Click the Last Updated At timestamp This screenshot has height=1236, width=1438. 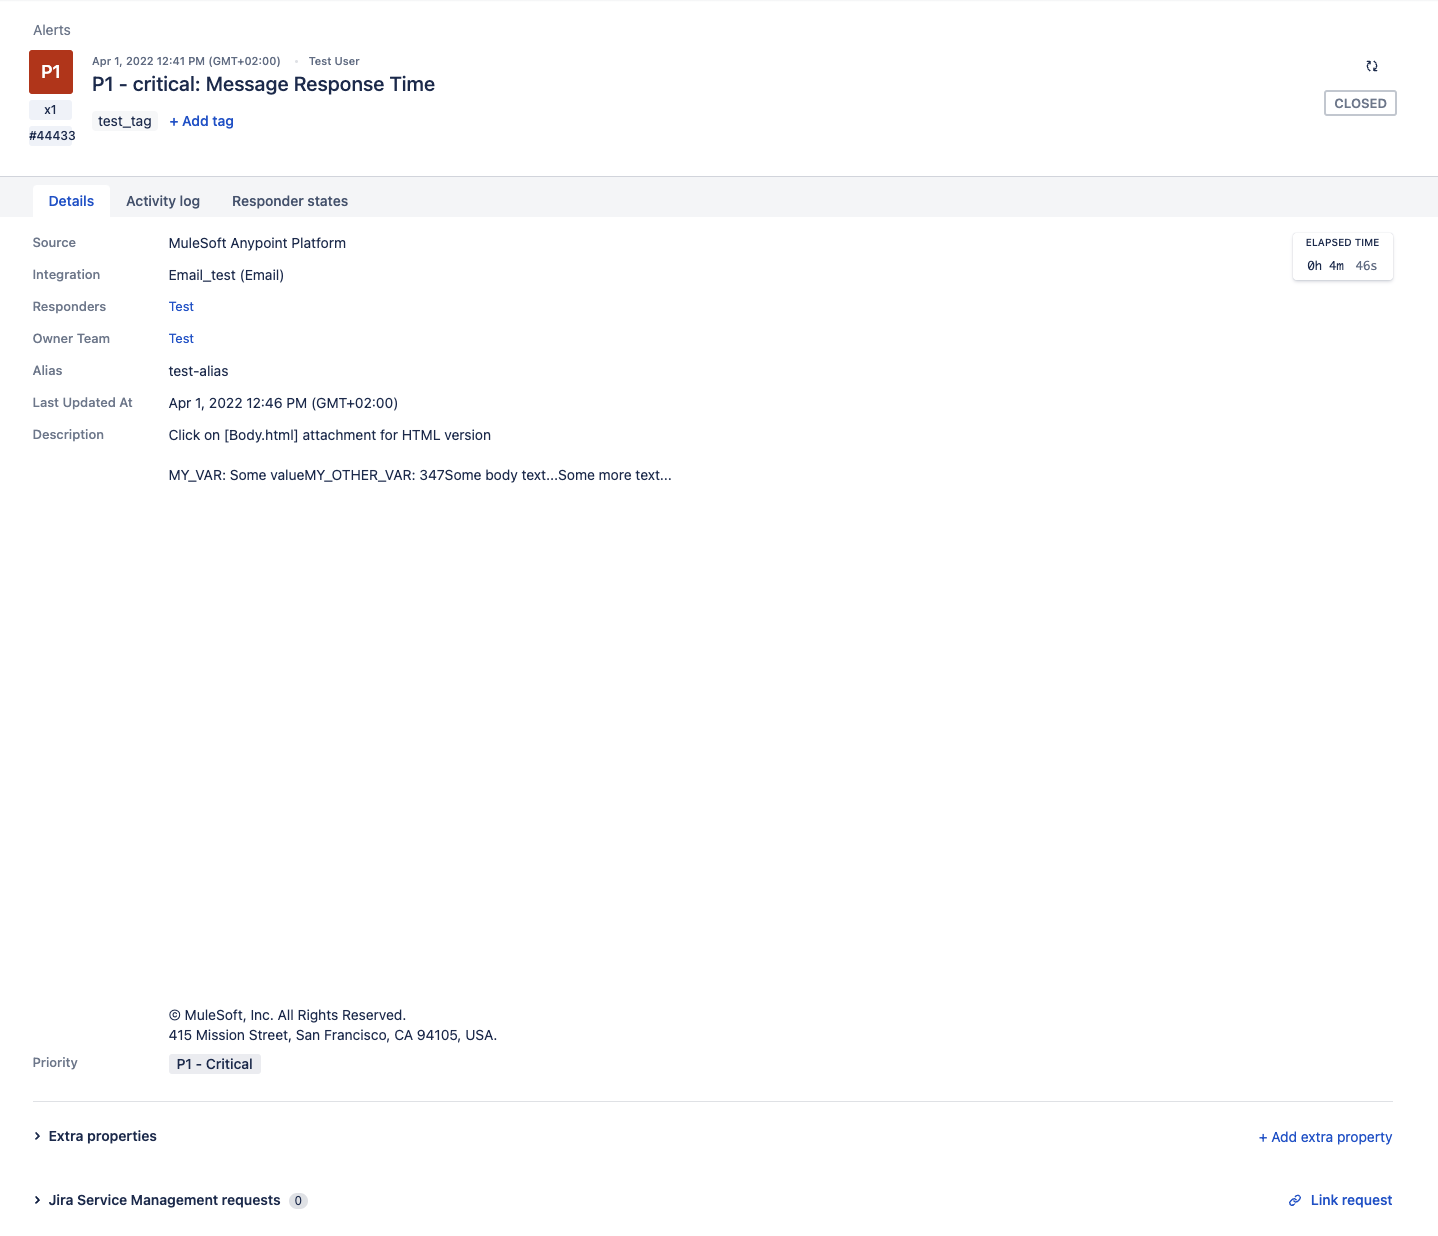(x=283, y=403)
